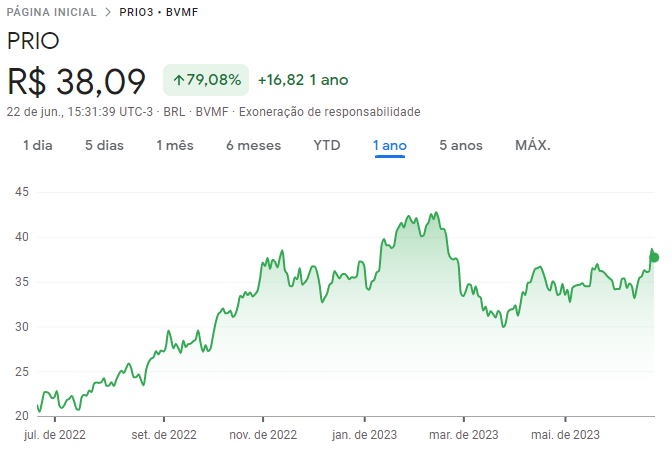This screenshot has width=672, height=451.
Task: Click the green end-point marker on chart
Action: coord(654,257)
